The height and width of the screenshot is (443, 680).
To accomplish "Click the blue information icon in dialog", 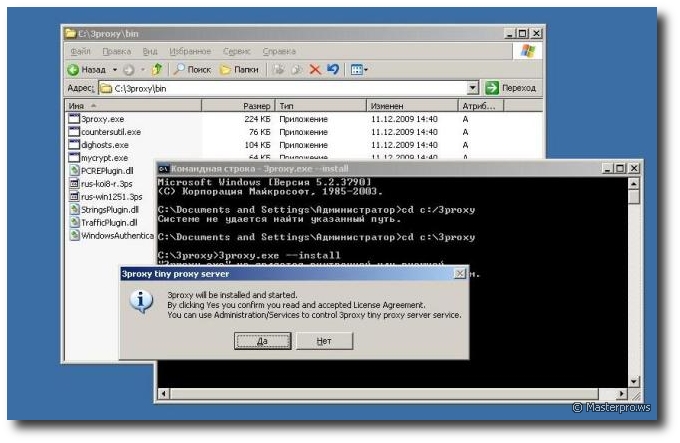I will (141, 302).
